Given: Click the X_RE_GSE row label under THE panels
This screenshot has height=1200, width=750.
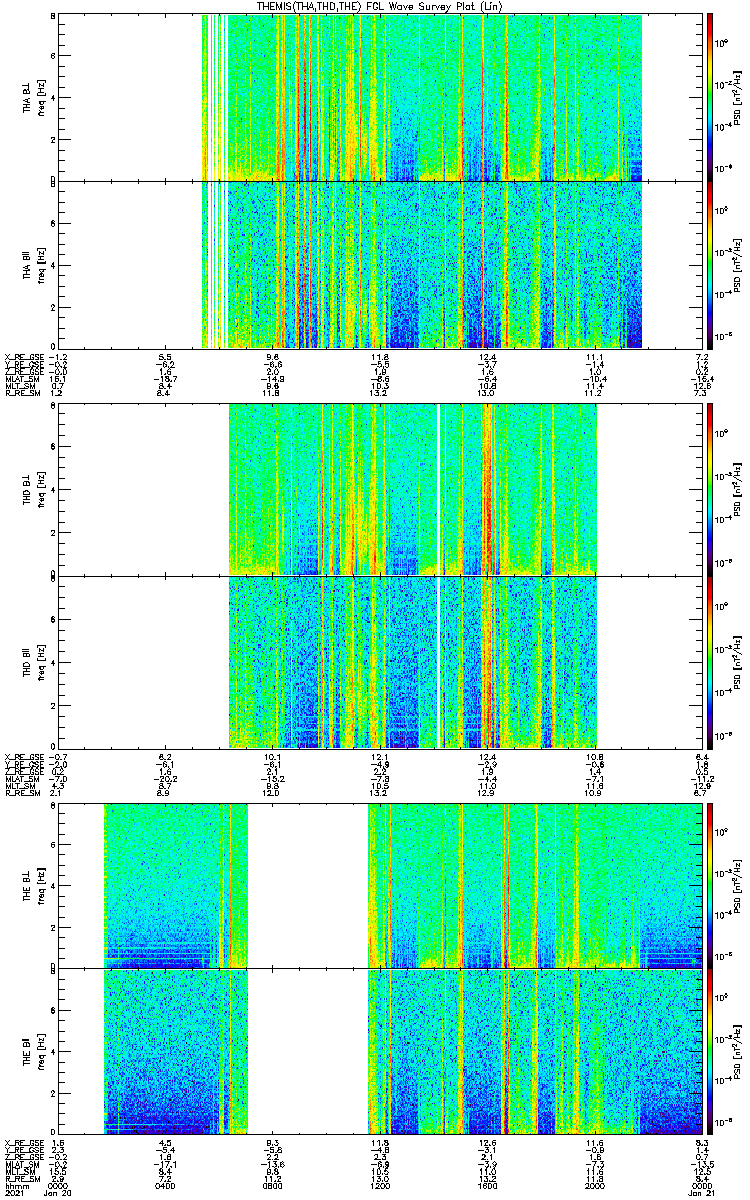Looking at the screenshot, I should pyautogui.click(x=24, y=1142).
